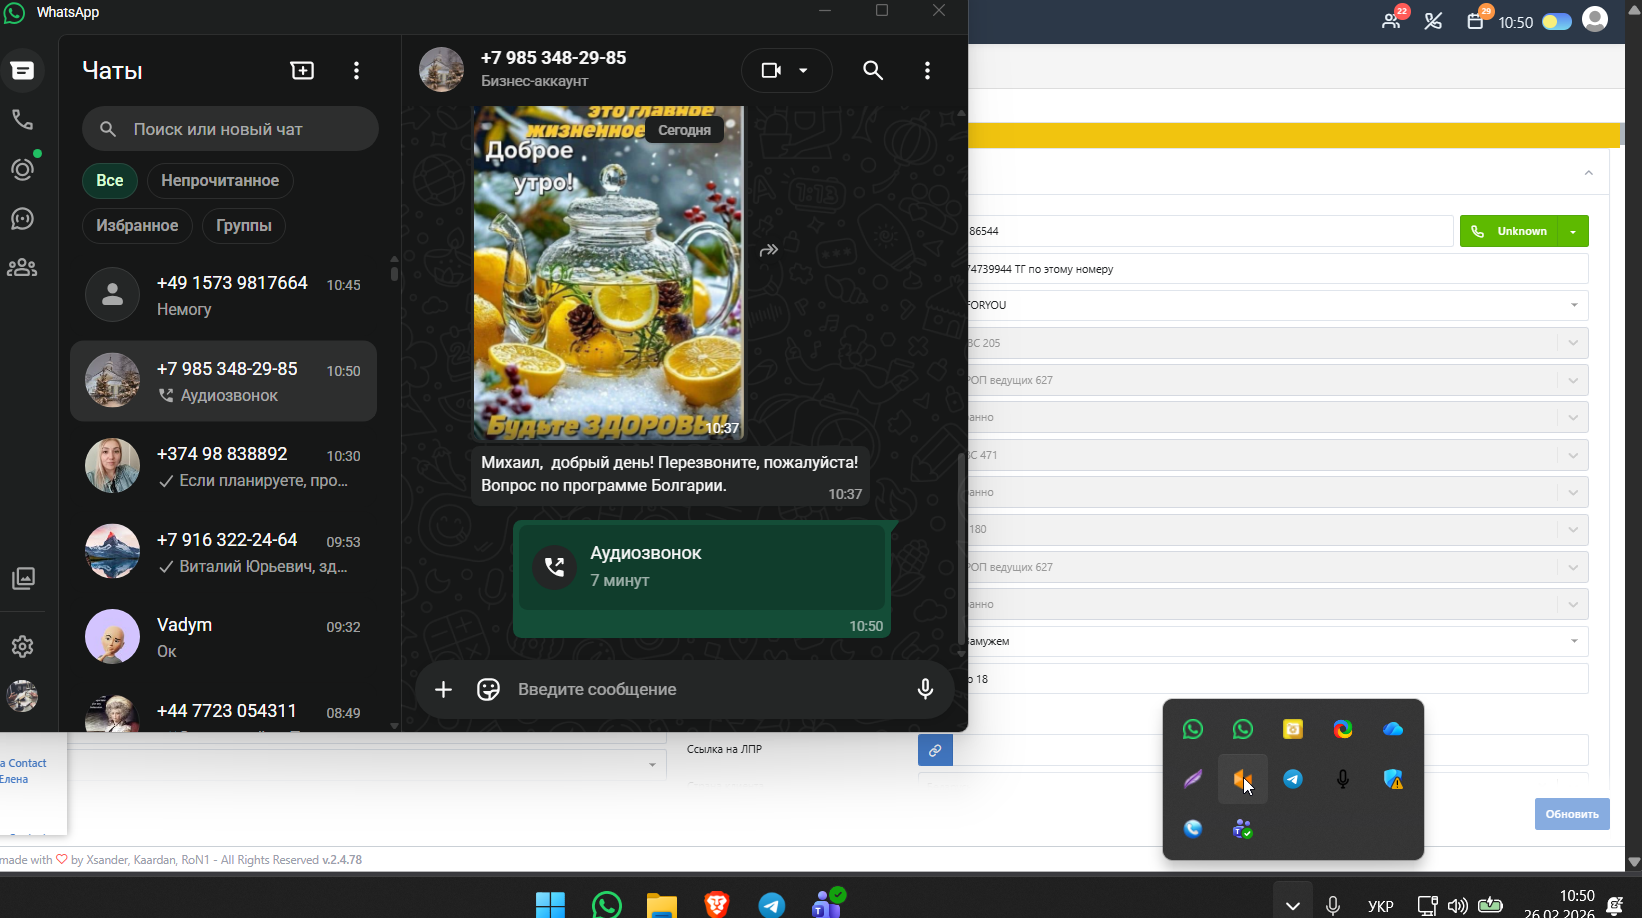Select the Избранное chat filter

137,225
